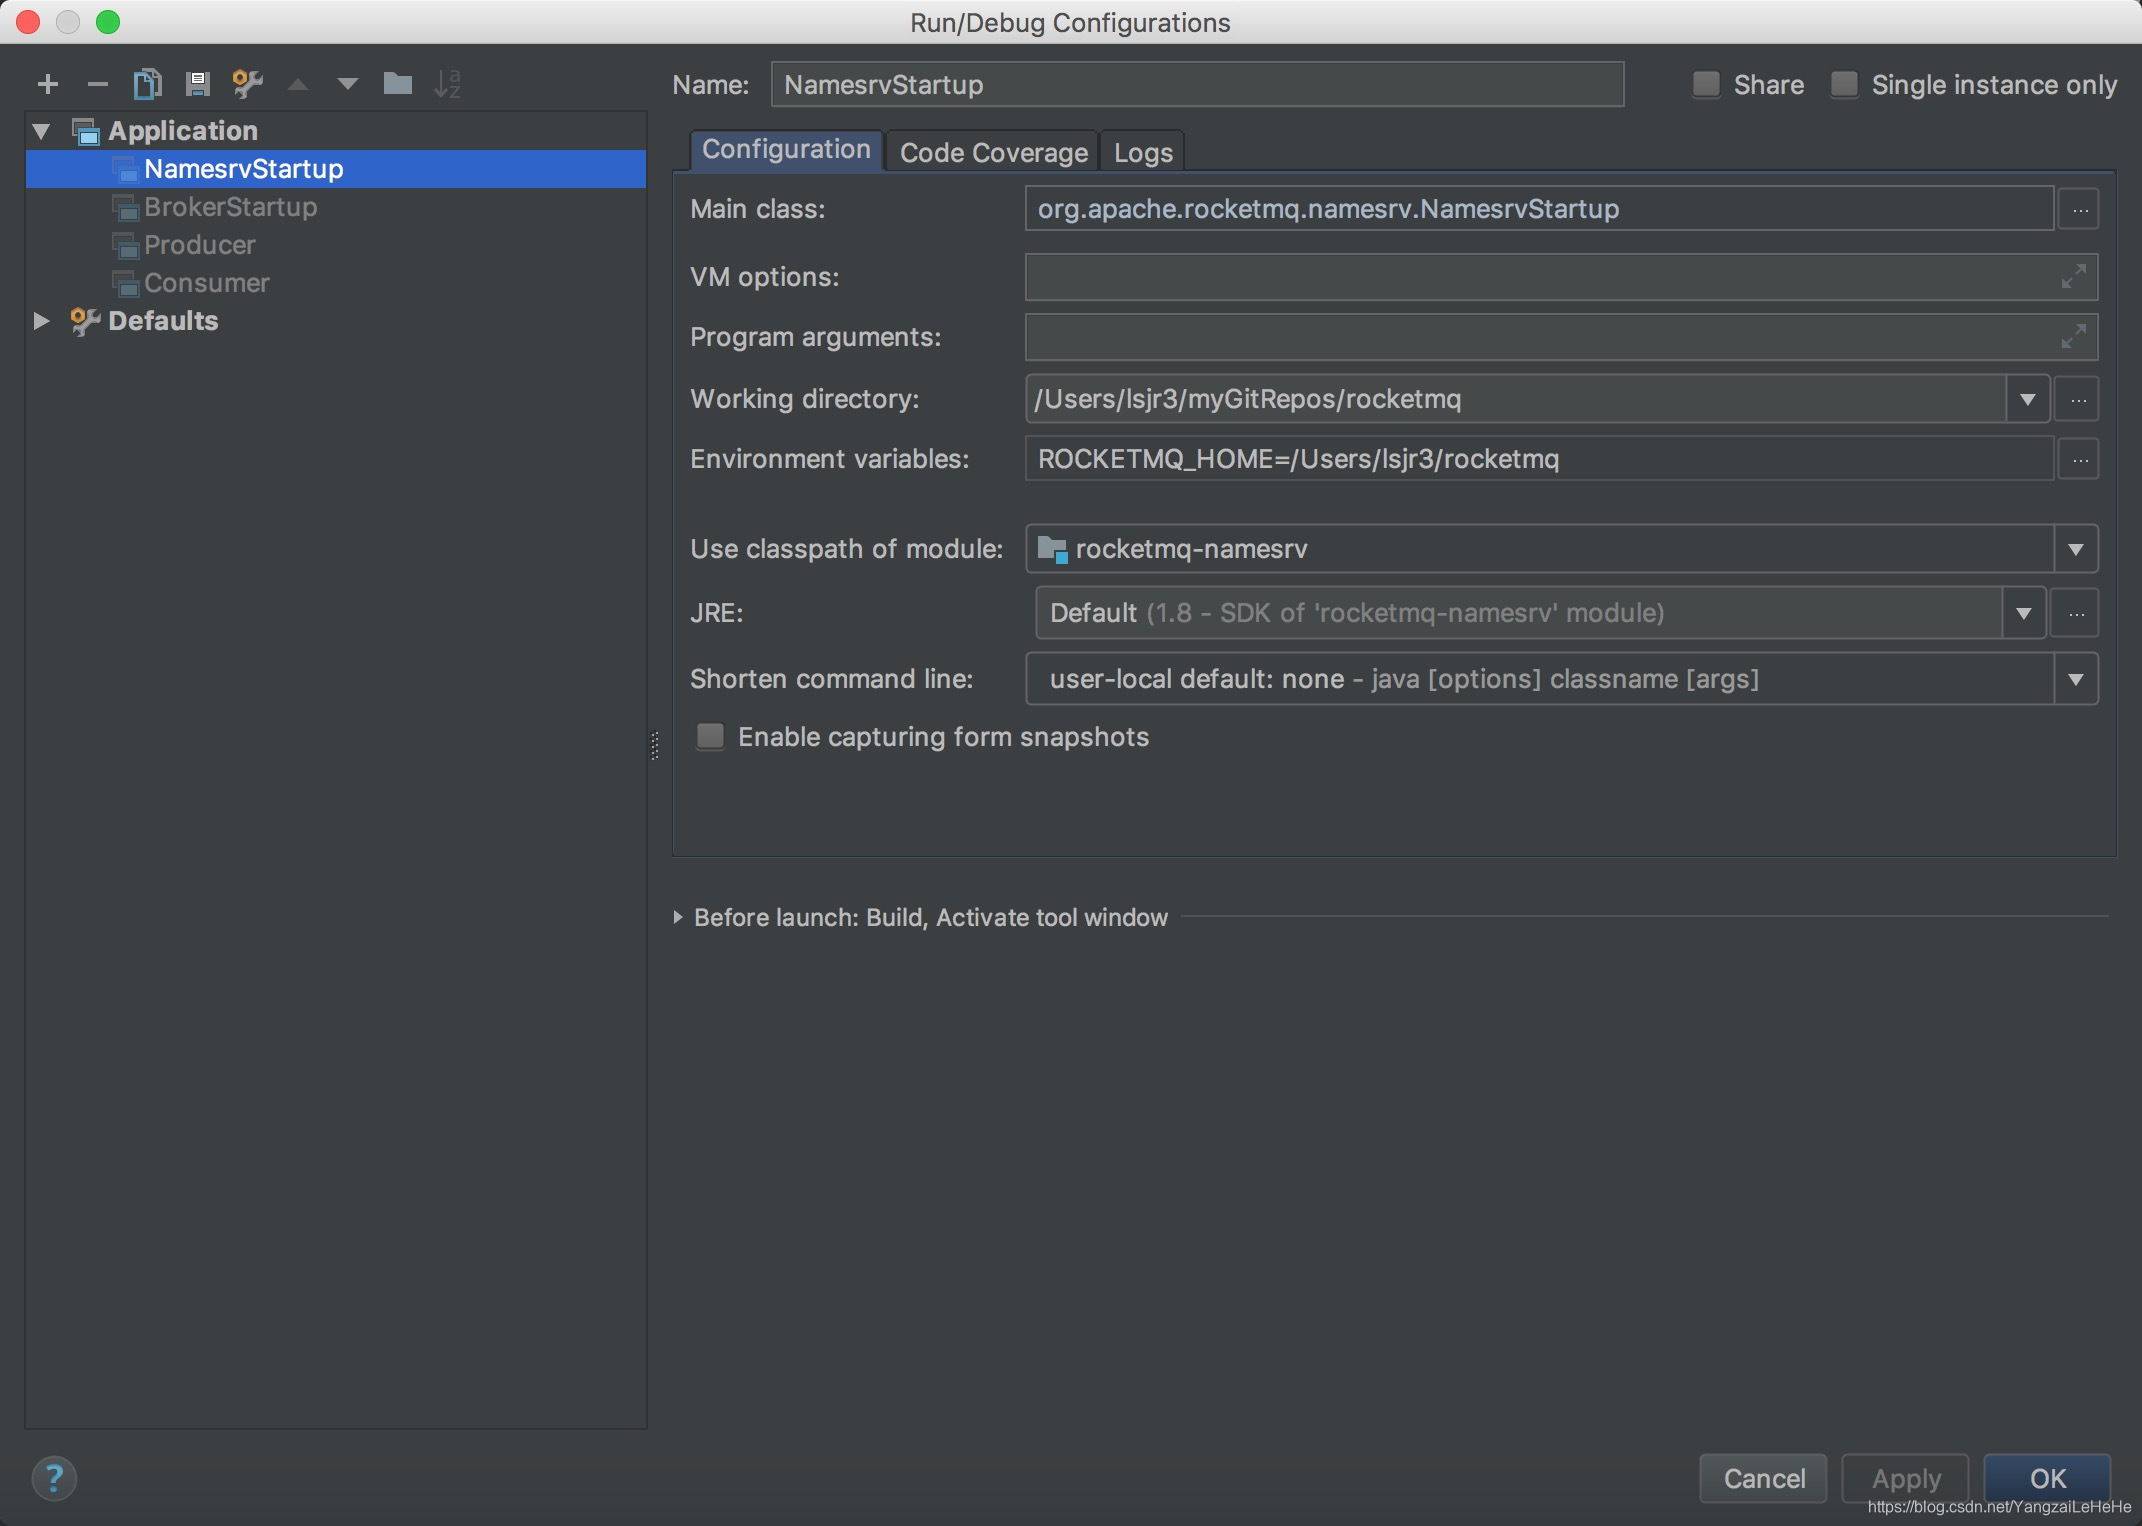The image size is (2142, 1526).
Task: Browse for the main class with the ellipsis button
Action: [2080, 209]
